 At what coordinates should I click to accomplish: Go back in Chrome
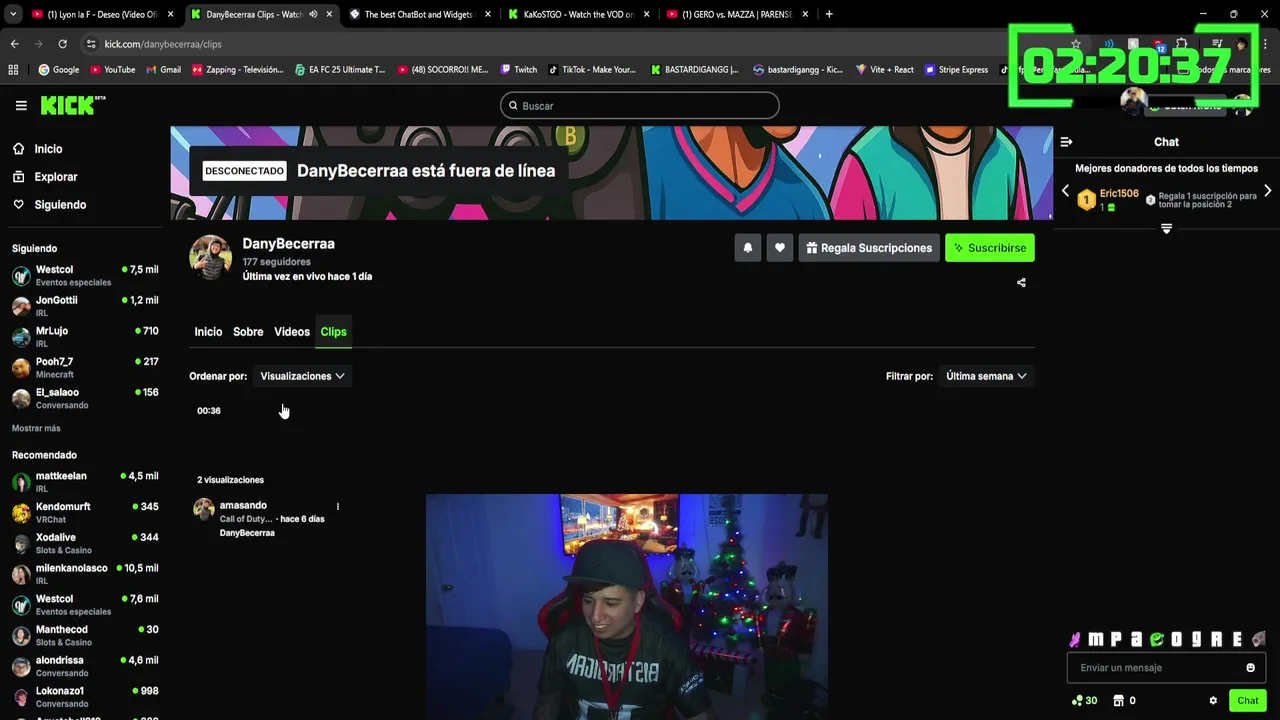(x=14, y=44)
